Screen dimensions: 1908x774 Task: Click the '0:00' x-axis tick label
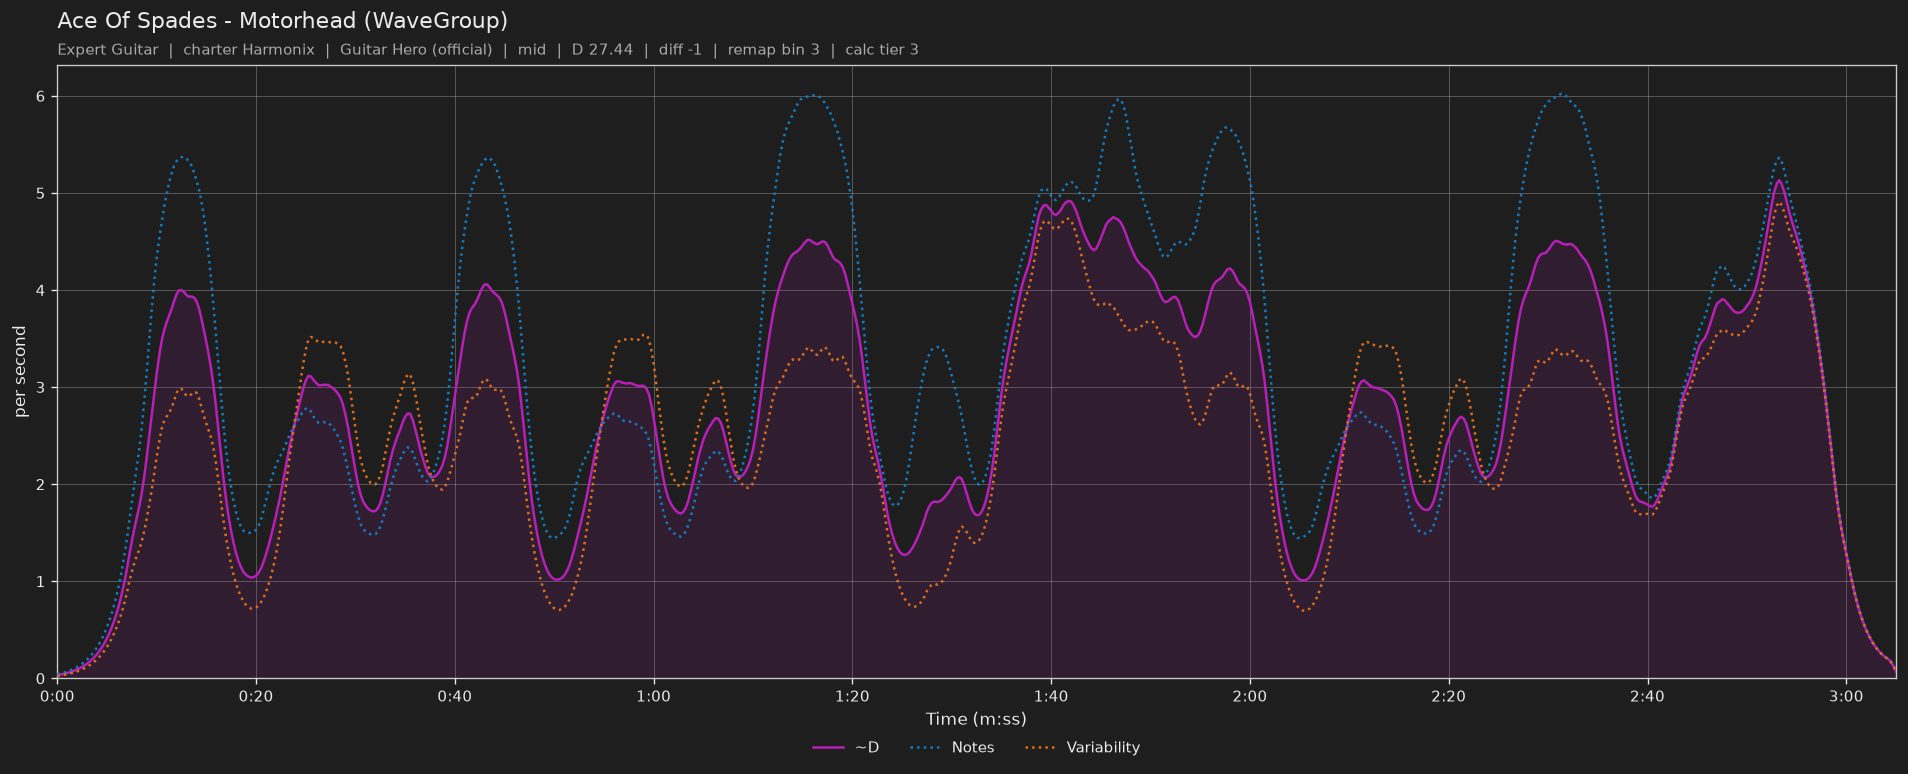coord(57,696)
